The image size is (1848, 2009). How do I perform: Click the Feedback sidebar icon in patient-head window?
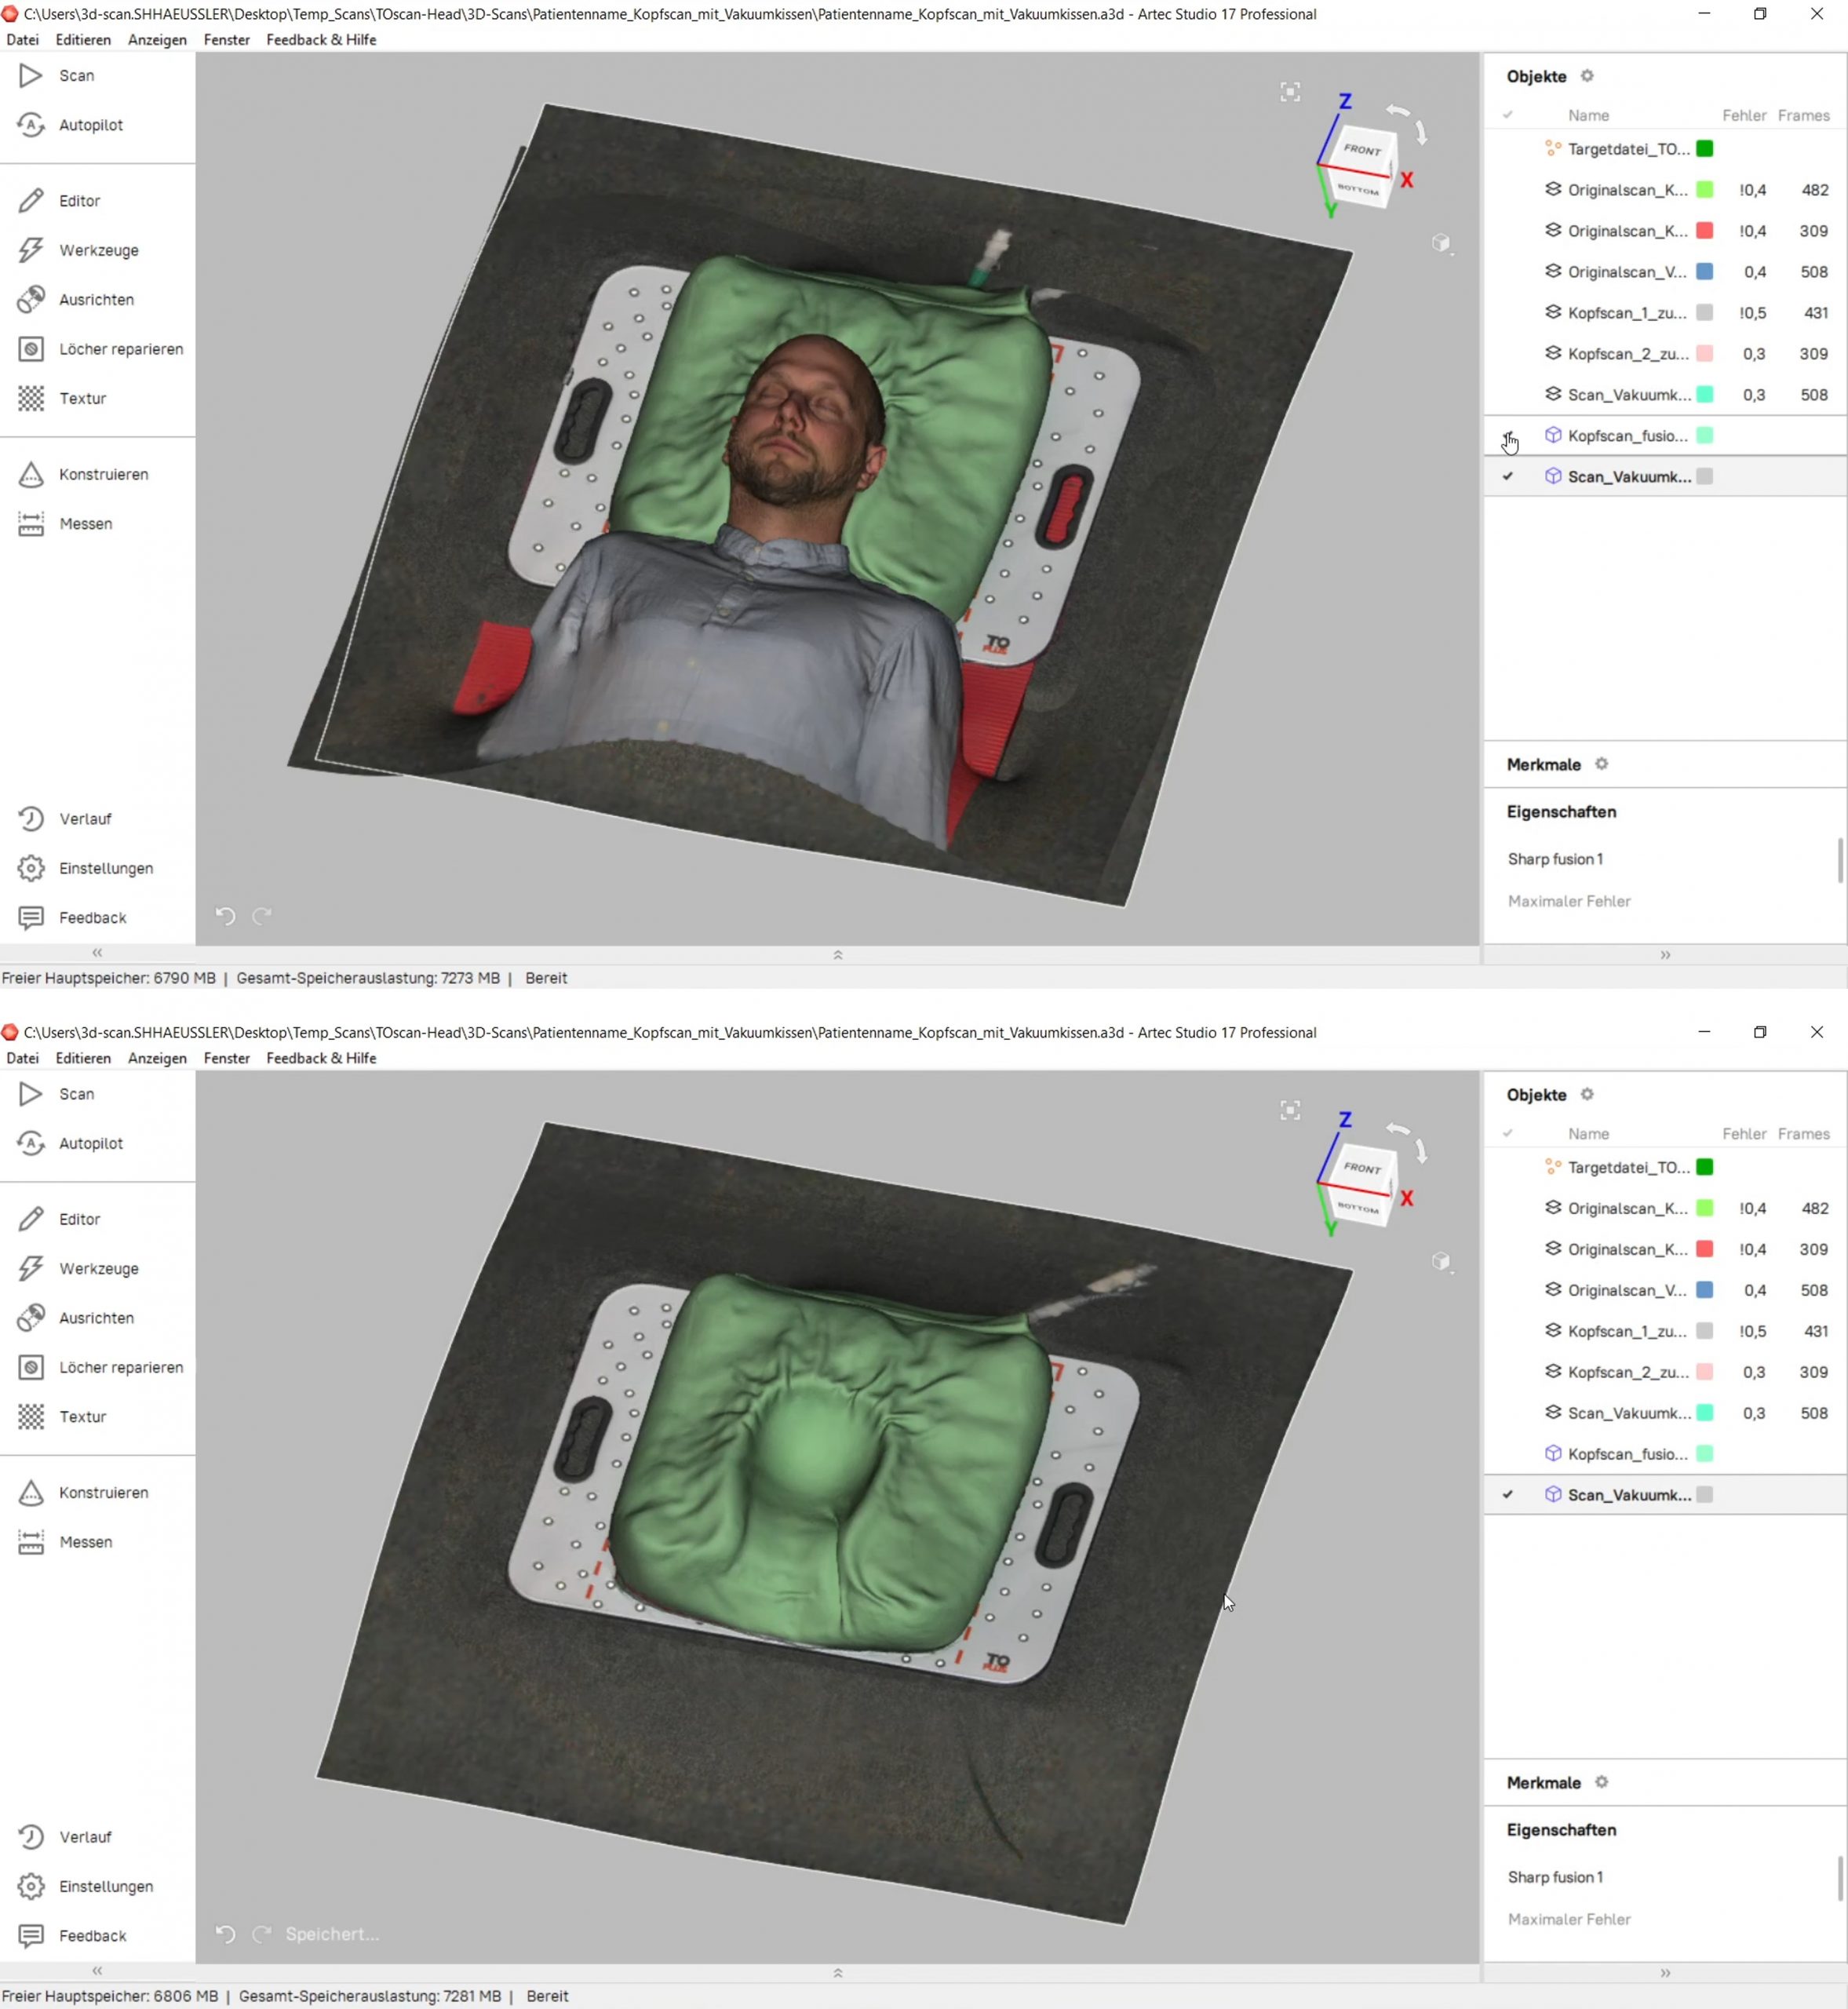coord(31,917)
